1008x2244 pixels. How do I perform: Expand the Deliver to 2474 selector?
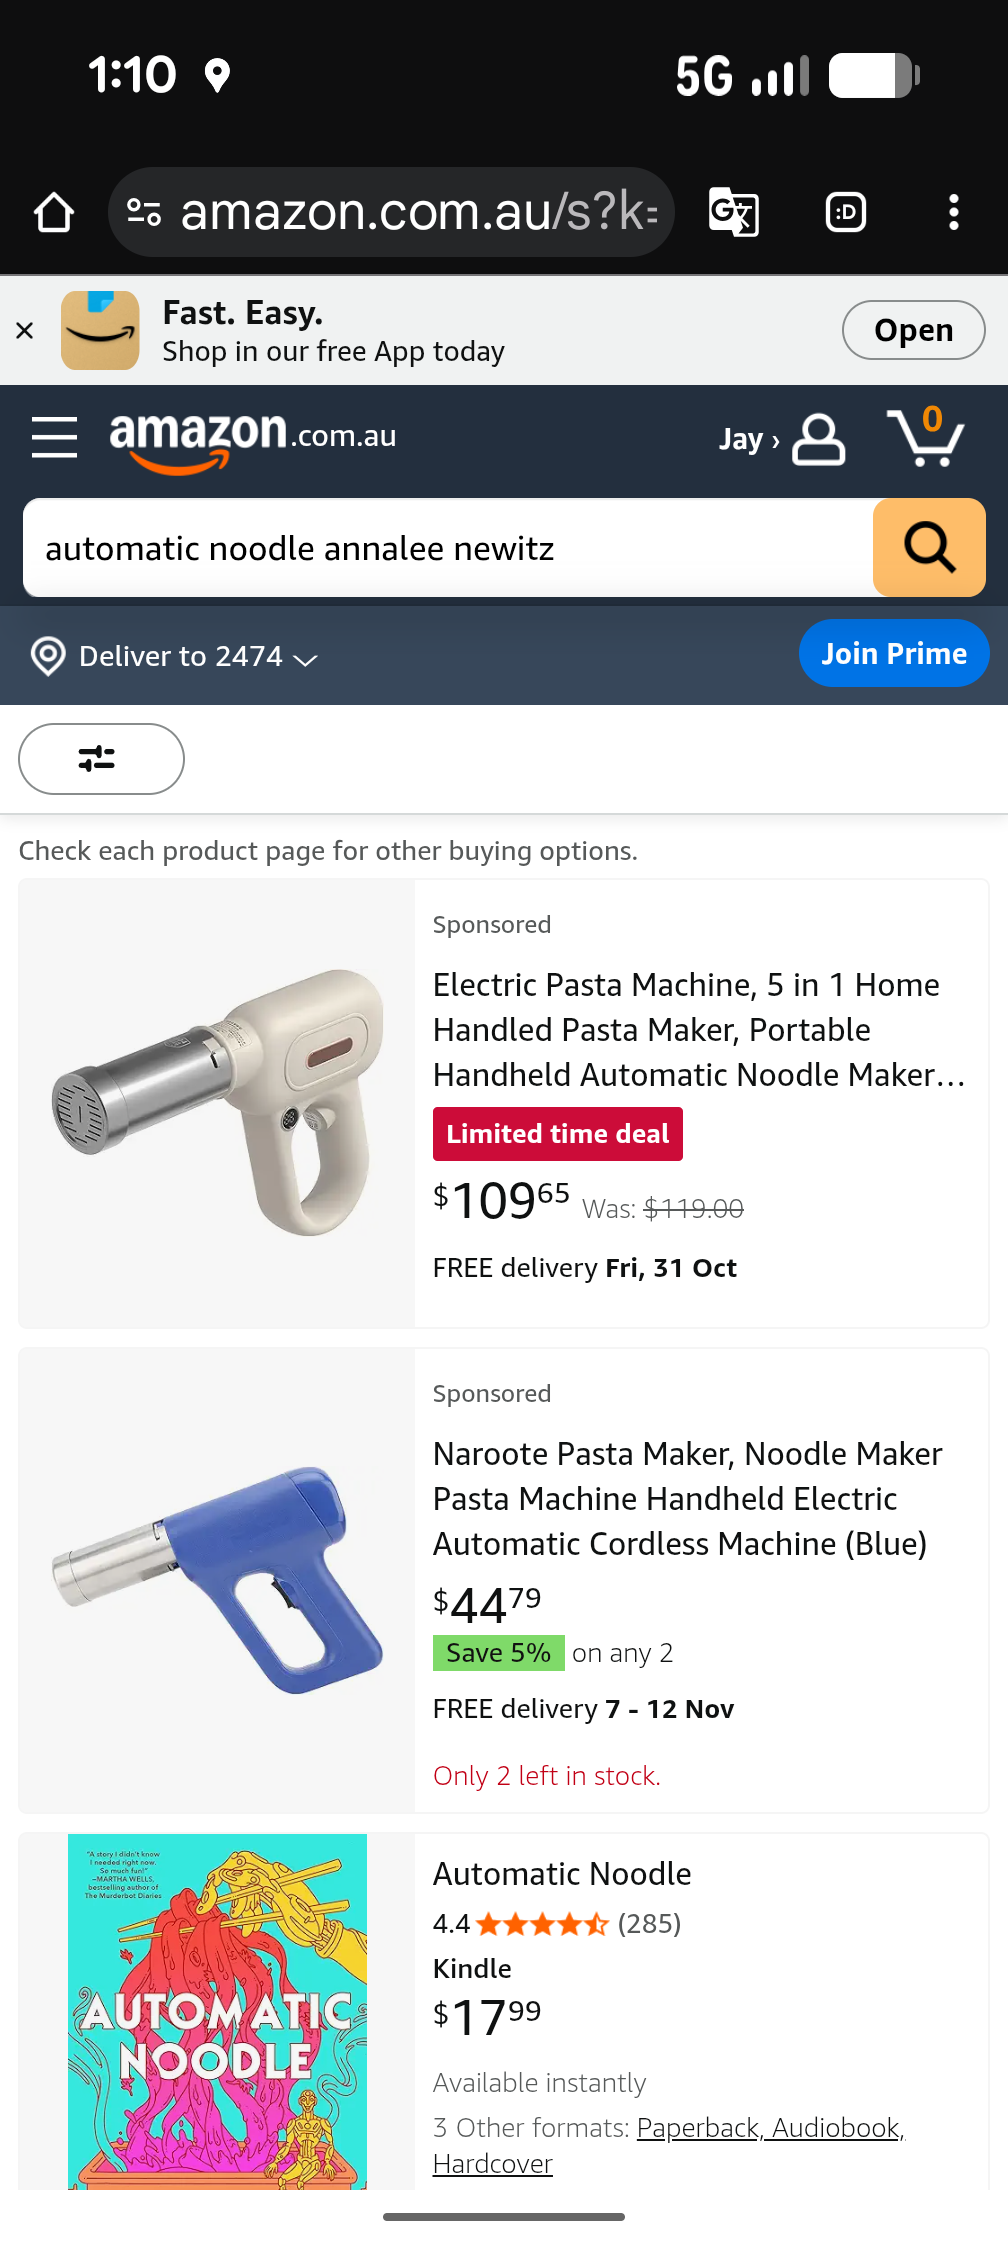[x=176, y=656]
